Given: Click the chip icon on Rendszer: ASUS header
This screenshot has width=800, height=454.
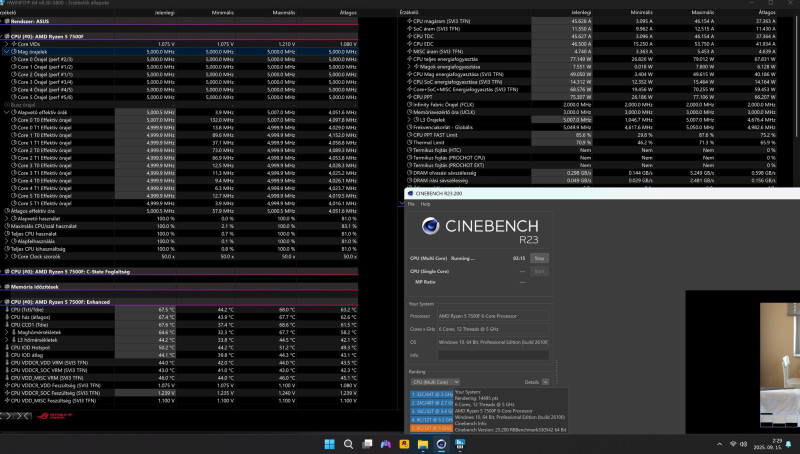Looking at the screenshot, I should pyautogui.click(x=7, y=21).
